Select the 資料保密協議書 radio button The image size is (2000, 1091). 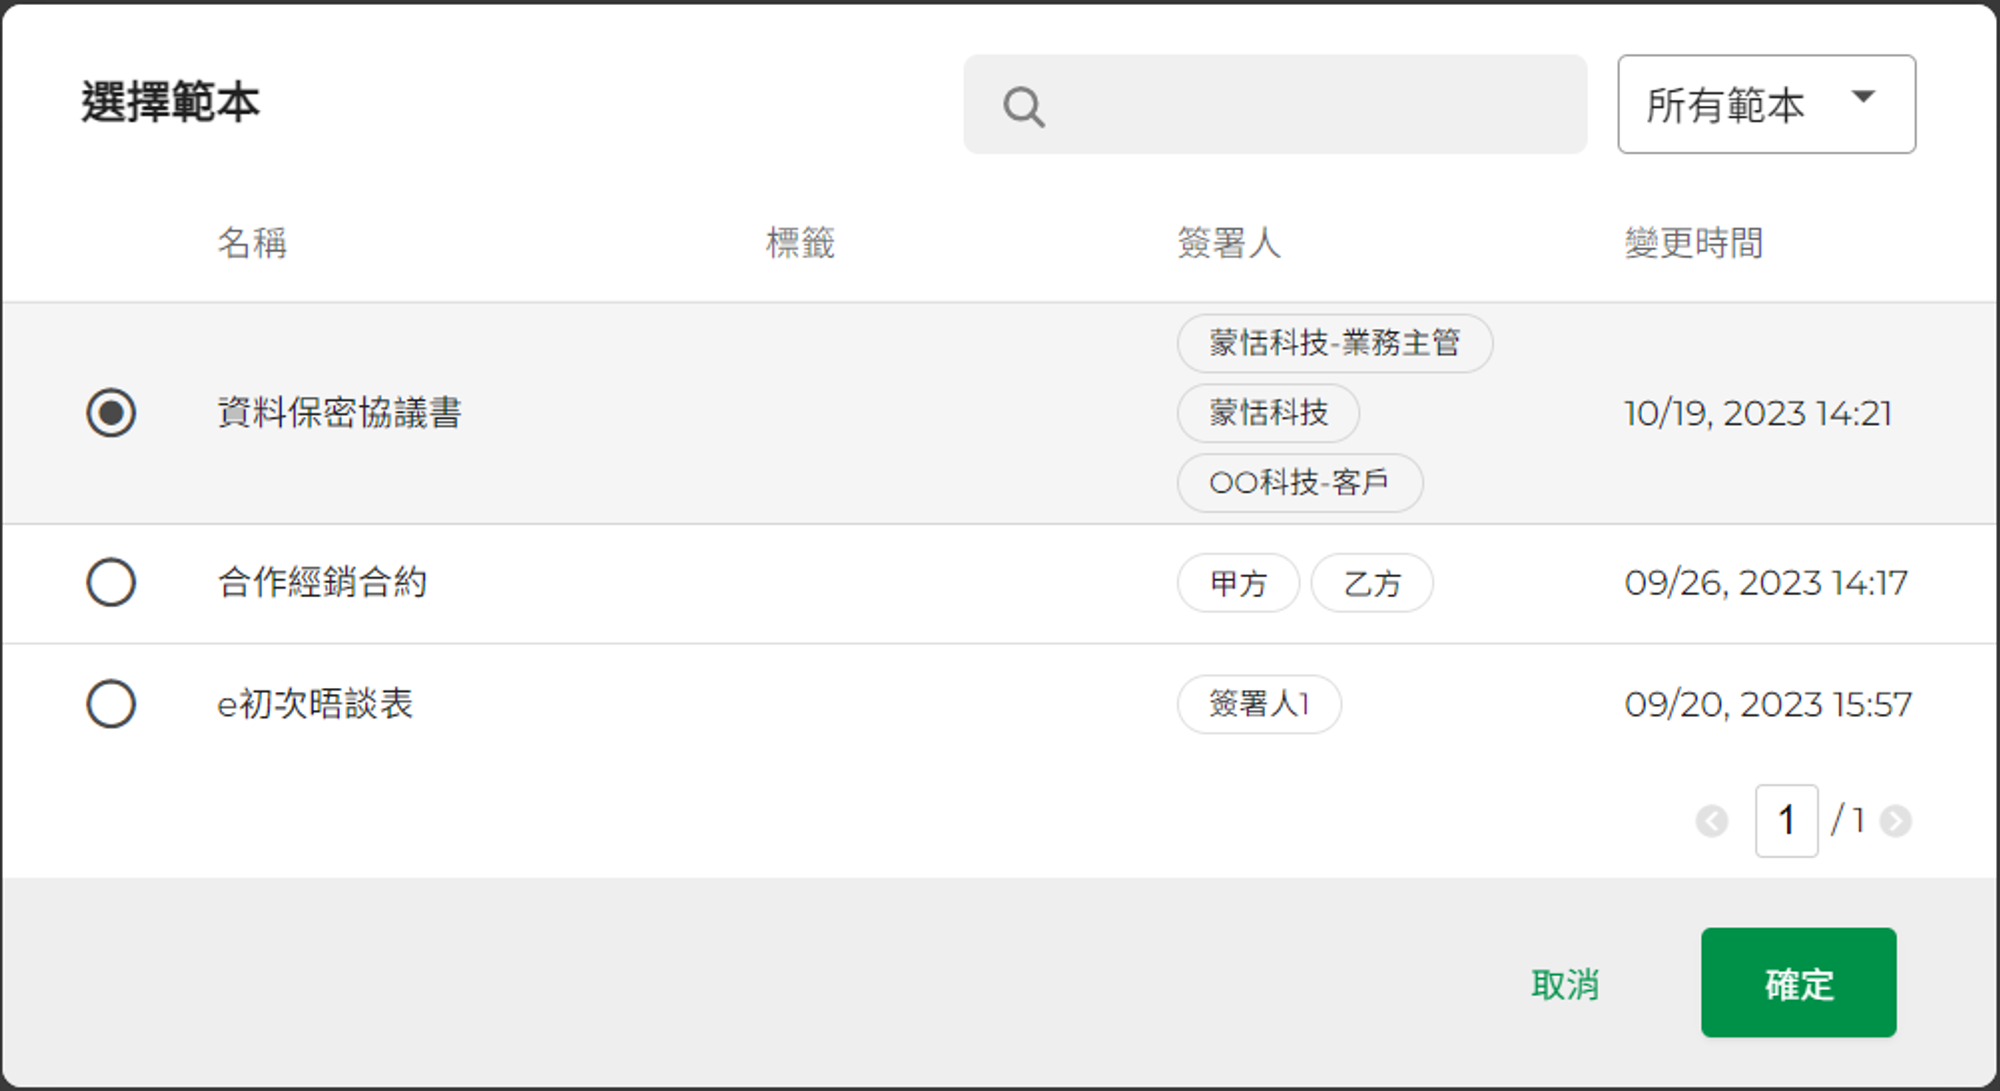click(111, 413)
